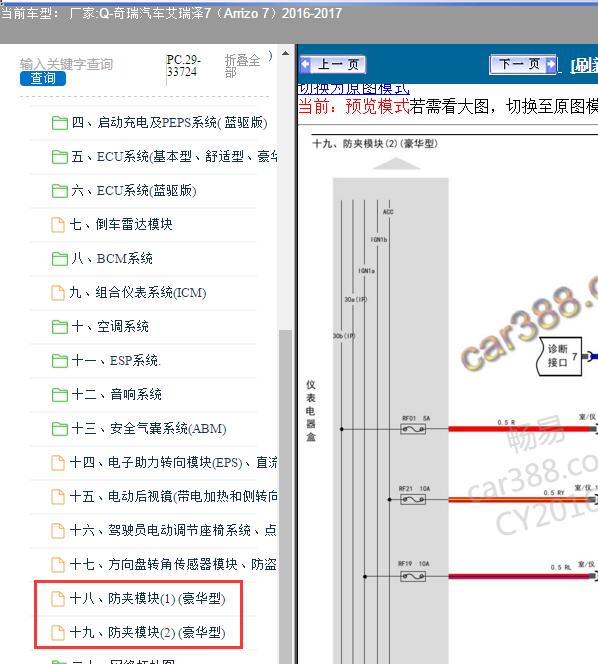Click right arrow icon on 下一页 button

pyautogui.click(x=551, y=64)
